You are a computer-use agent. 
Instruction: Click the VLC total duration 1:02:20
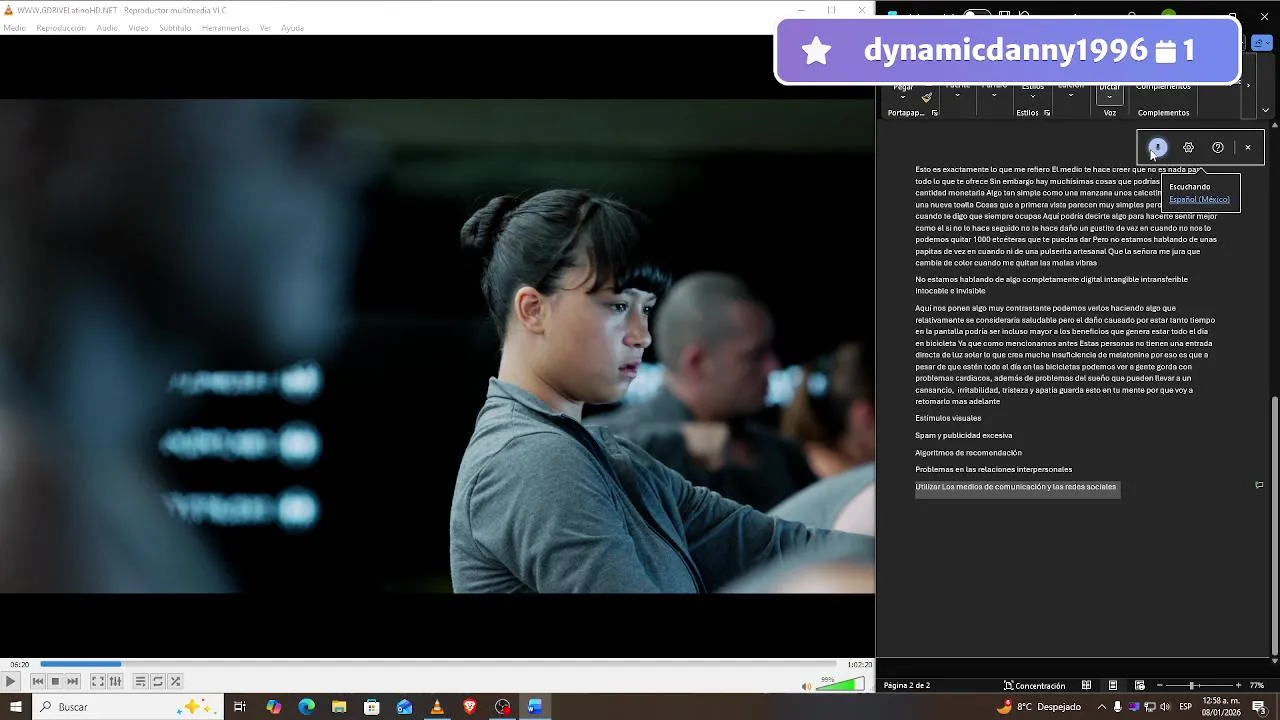(859, 664)
